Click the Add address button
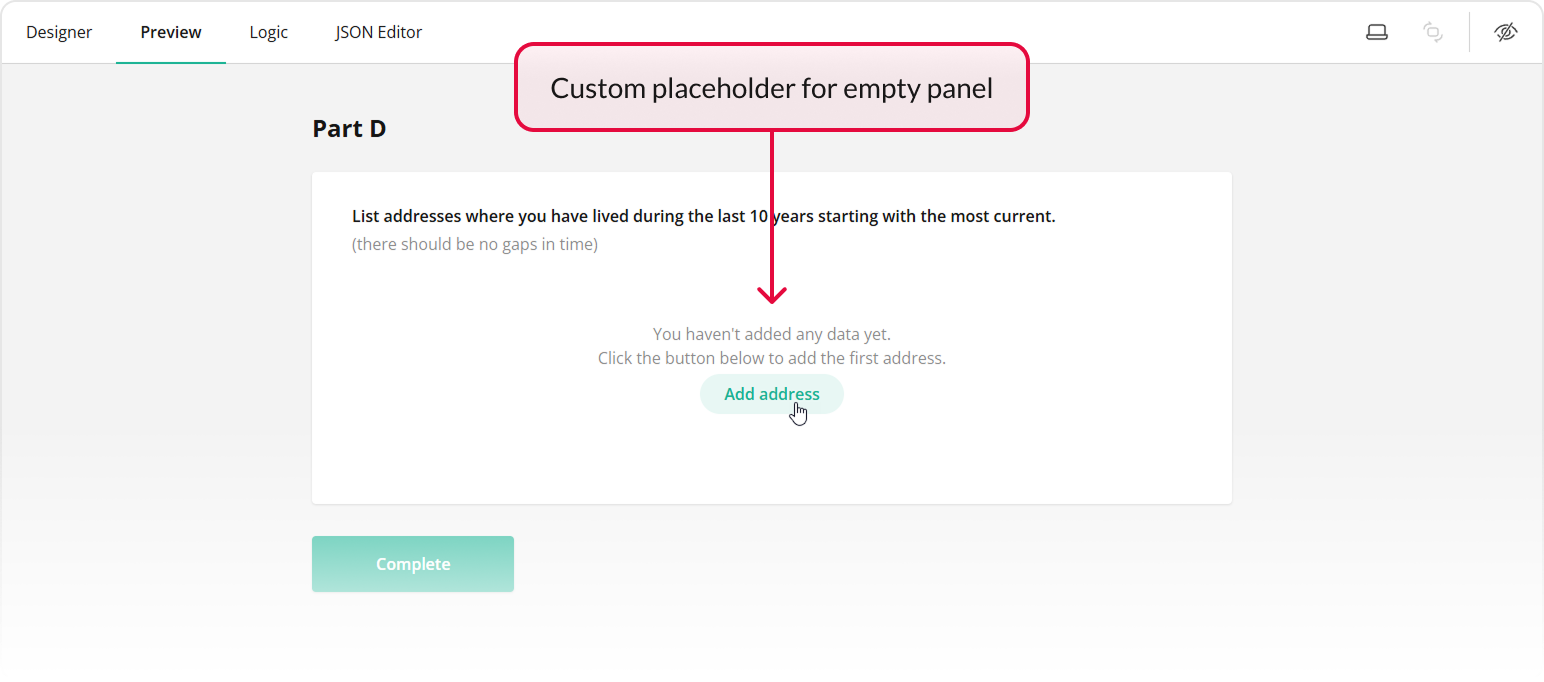 (771, 393)
